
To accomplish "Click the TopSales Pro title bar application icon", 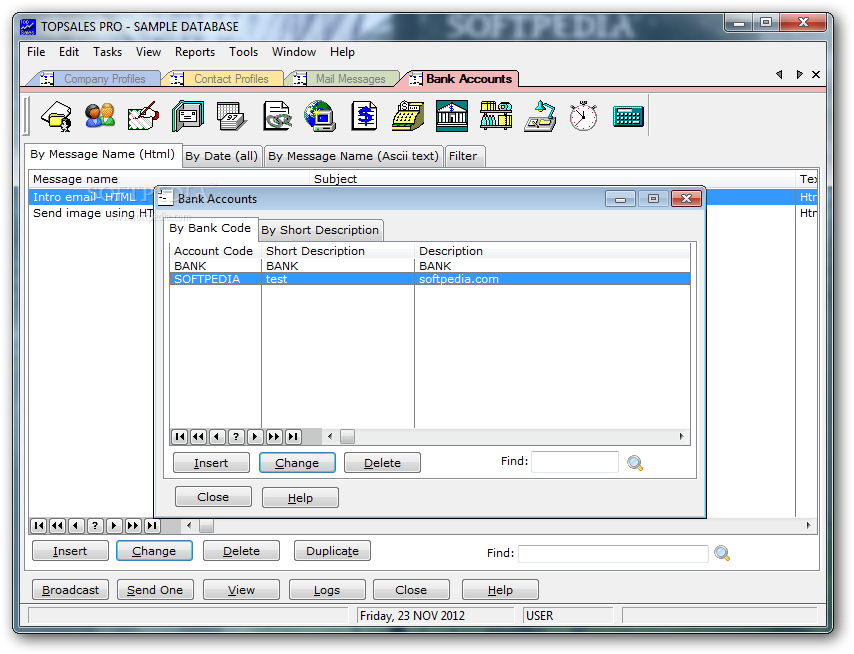I will click(x=28, y=26).
